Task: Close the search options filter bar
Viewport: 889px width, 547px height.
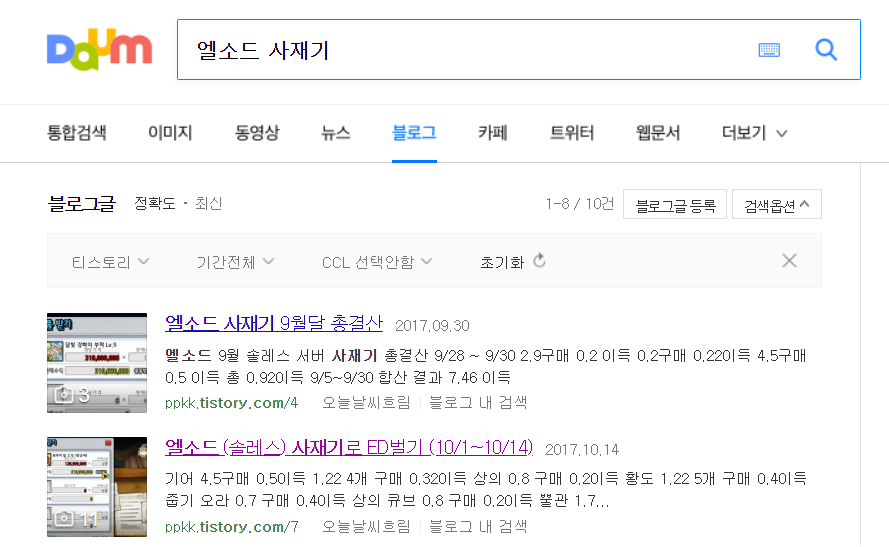Action: pyautogui.click(x=789, y=261)
